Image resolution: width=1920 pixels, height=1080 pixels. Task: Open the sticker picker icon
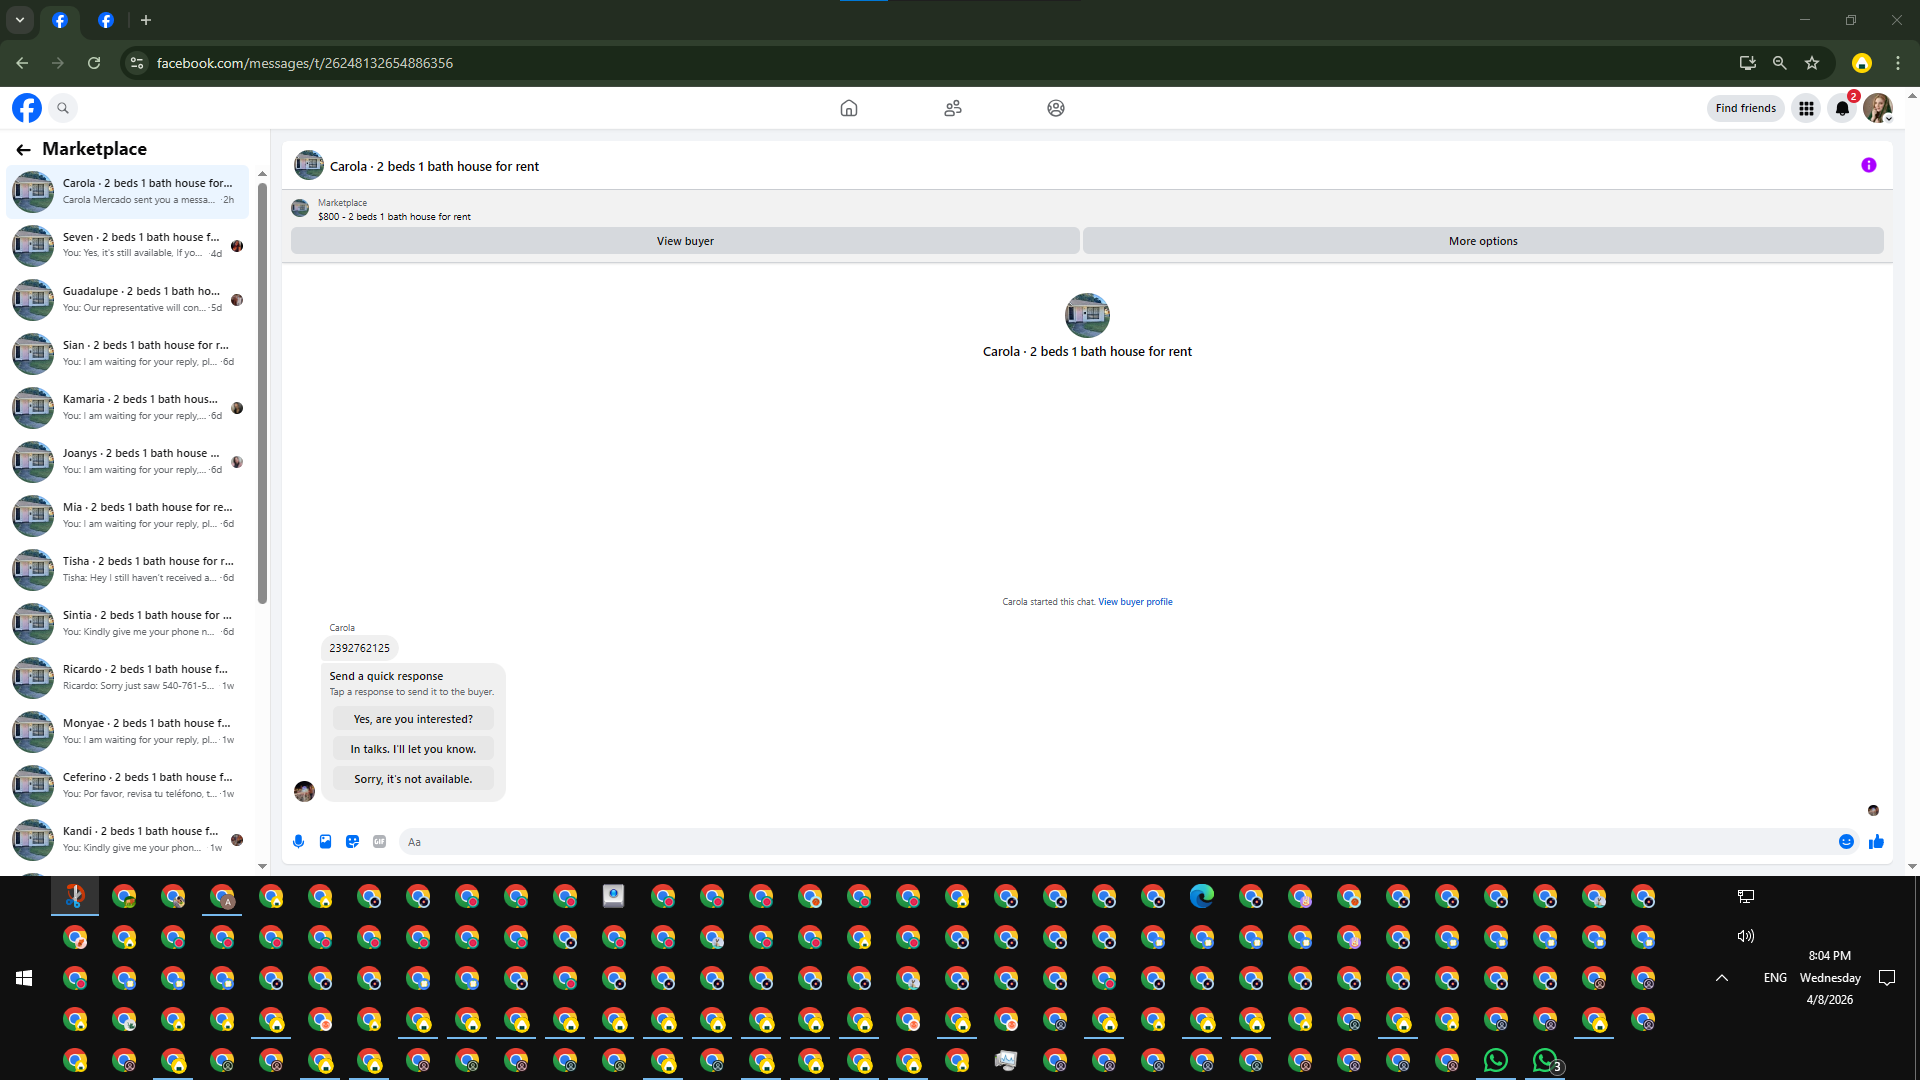[352, 842]
